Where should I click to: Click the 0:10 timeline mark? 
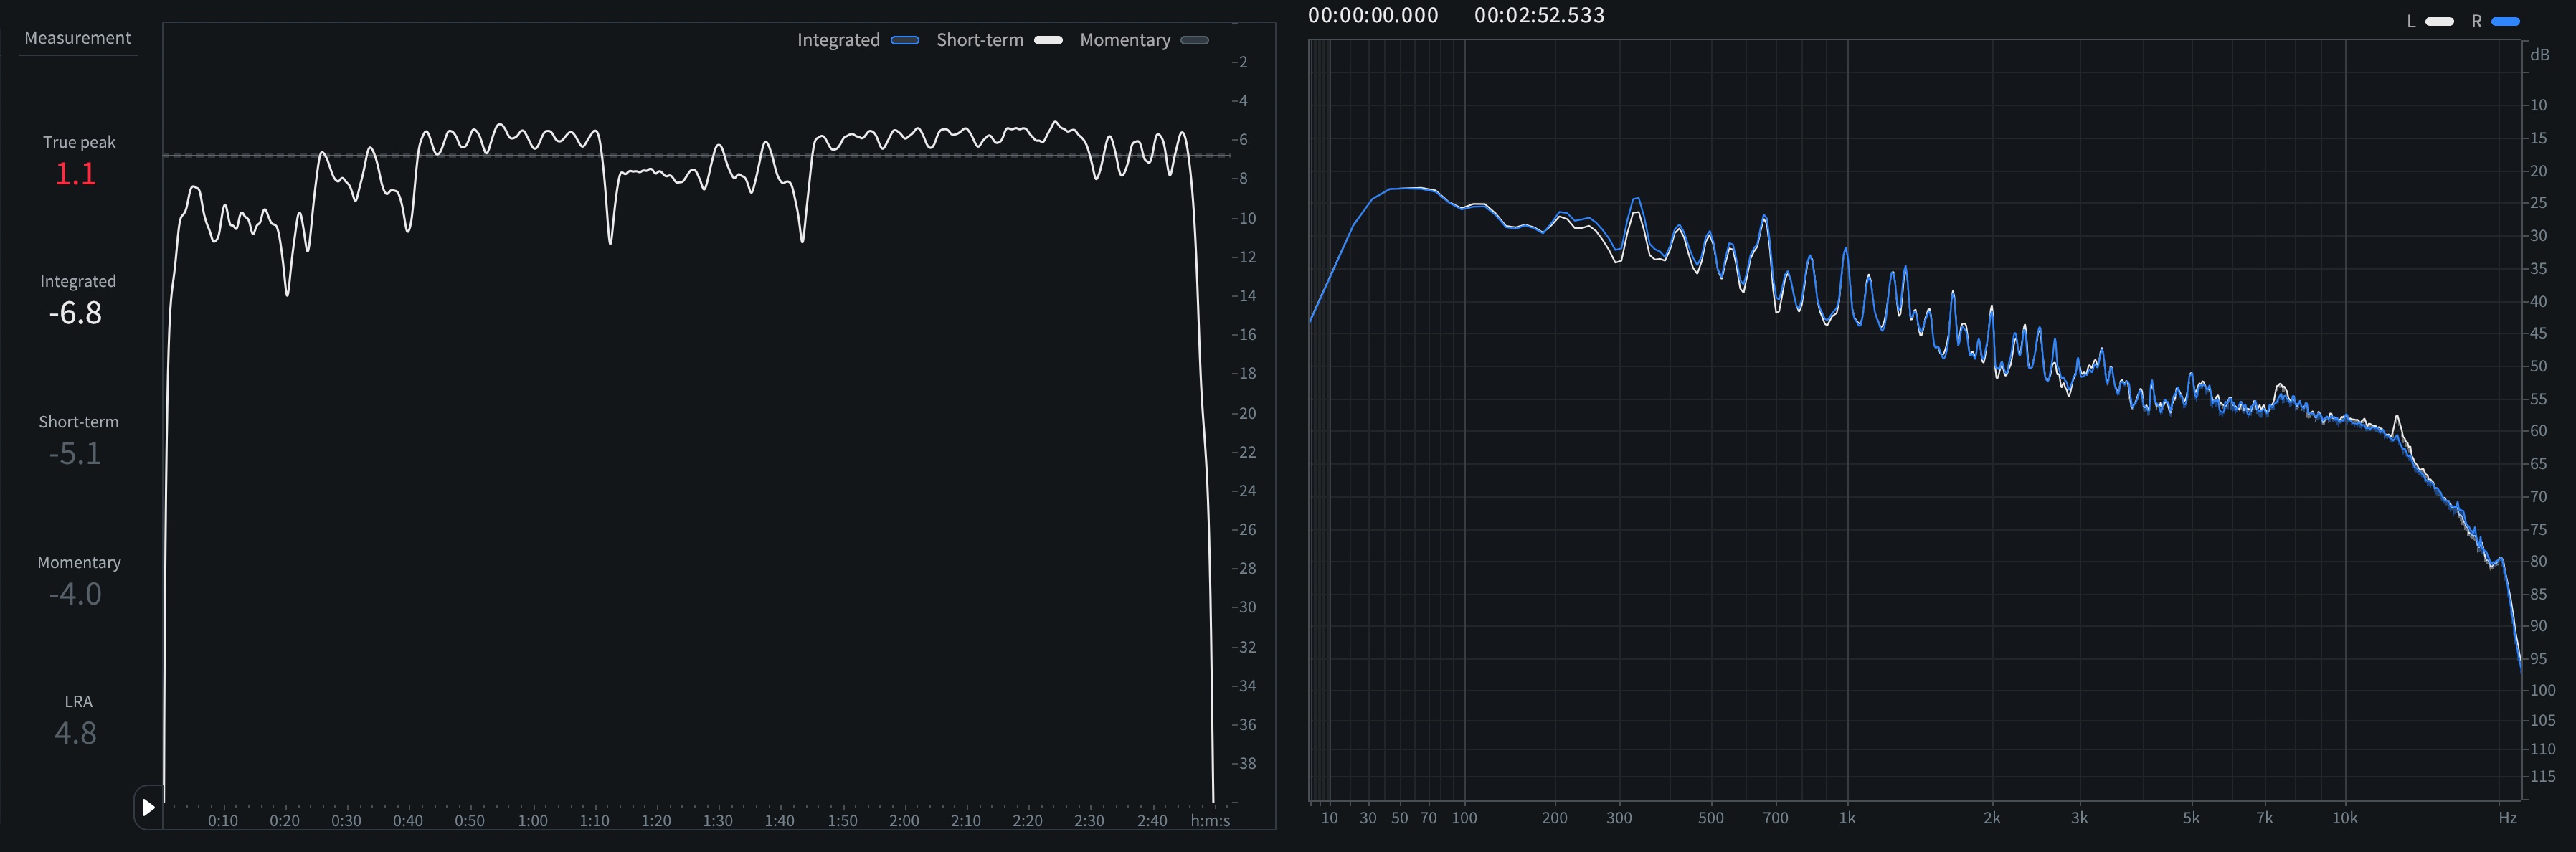click(223, 821)
